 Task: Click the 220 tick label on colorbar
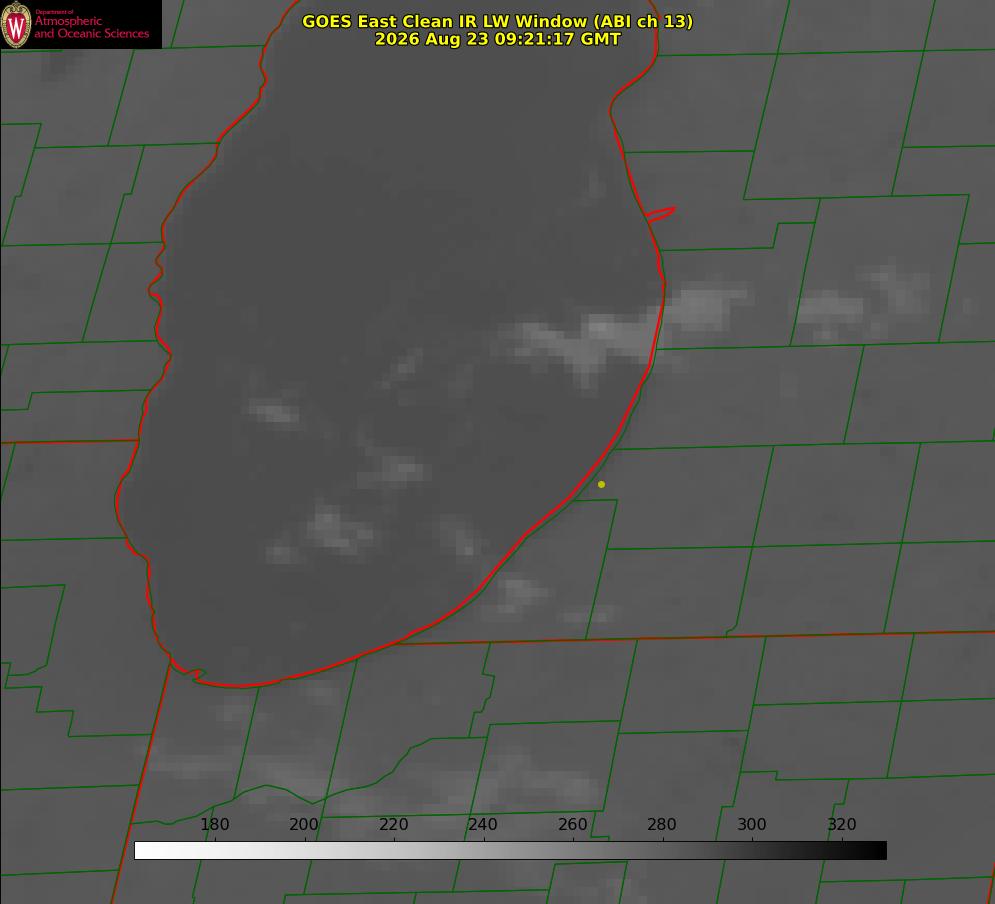[393, 824]
